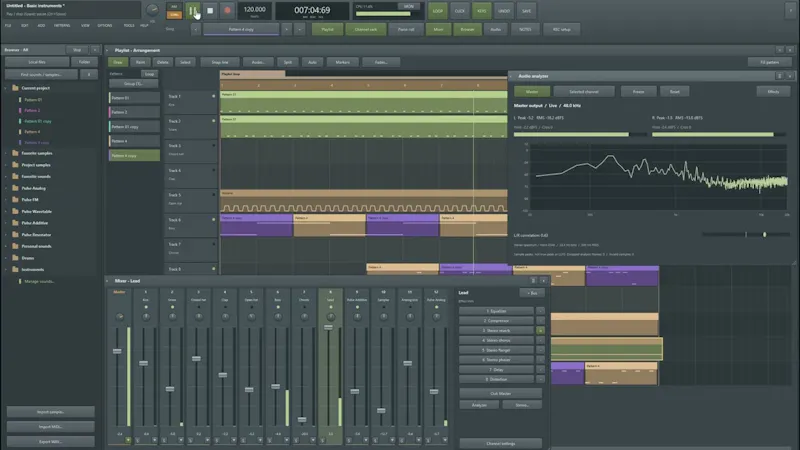
Task: Click the Lead channel pan knob
Action: [331, 317]
